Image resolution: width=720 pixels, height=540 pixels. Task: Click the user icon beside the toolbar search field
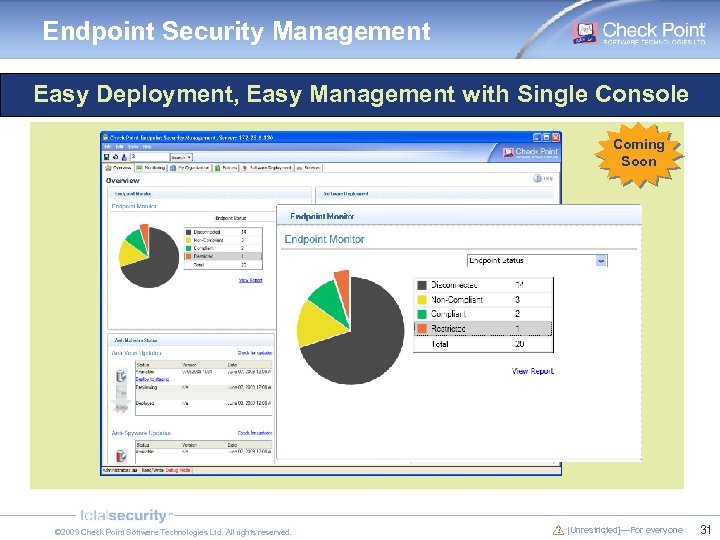124,157
